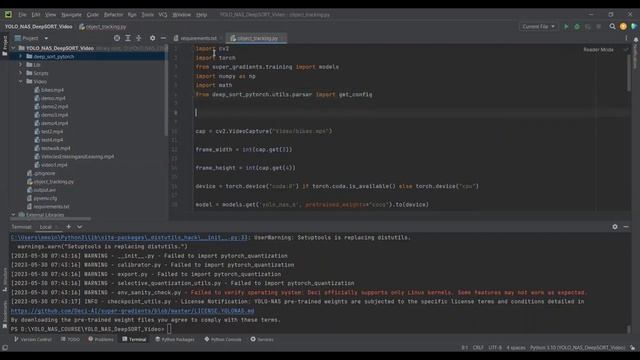
Task: Click the Project tree horizontal scrollbar
Action: [51, 218]
